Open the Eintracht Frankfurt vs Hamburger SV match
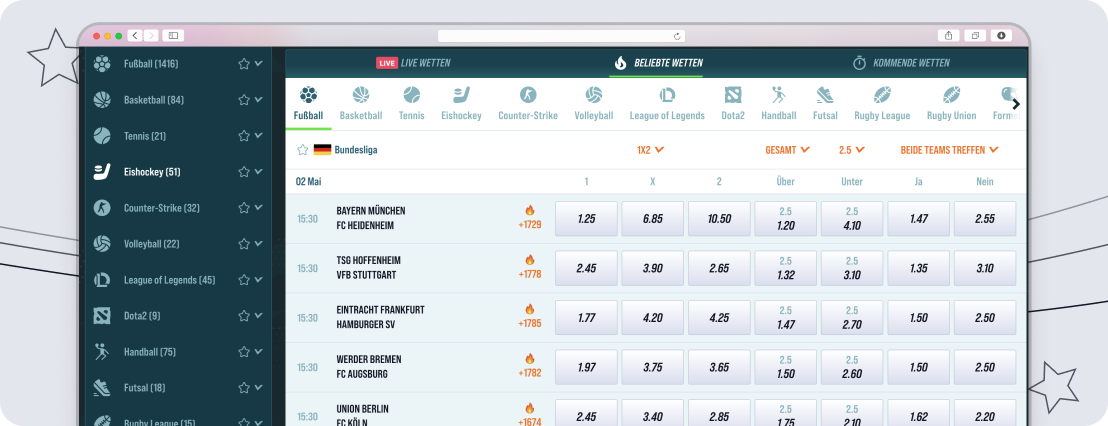This screenshot has width=1108, height=426. [381, 317]
